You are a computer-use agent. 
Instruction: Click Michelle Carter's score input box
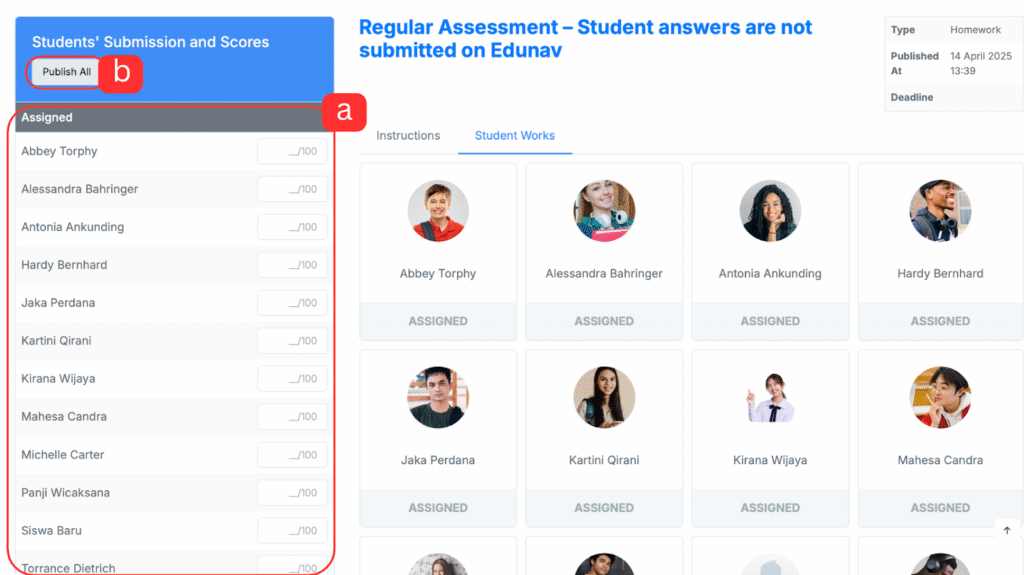[x=292, y=455]
